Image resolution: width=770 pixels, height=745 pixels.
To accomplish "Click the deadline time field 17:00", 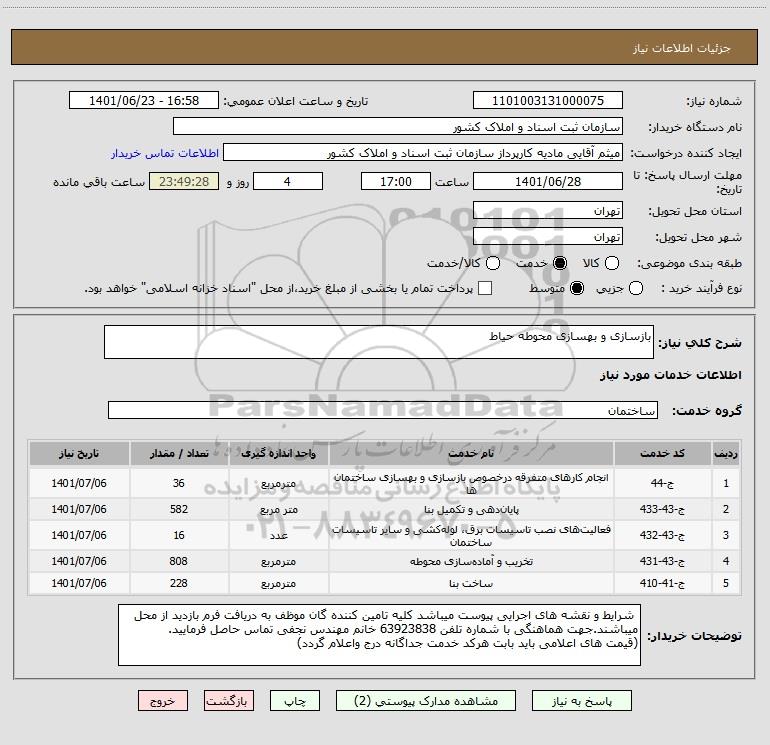I will tap(396, 181).
